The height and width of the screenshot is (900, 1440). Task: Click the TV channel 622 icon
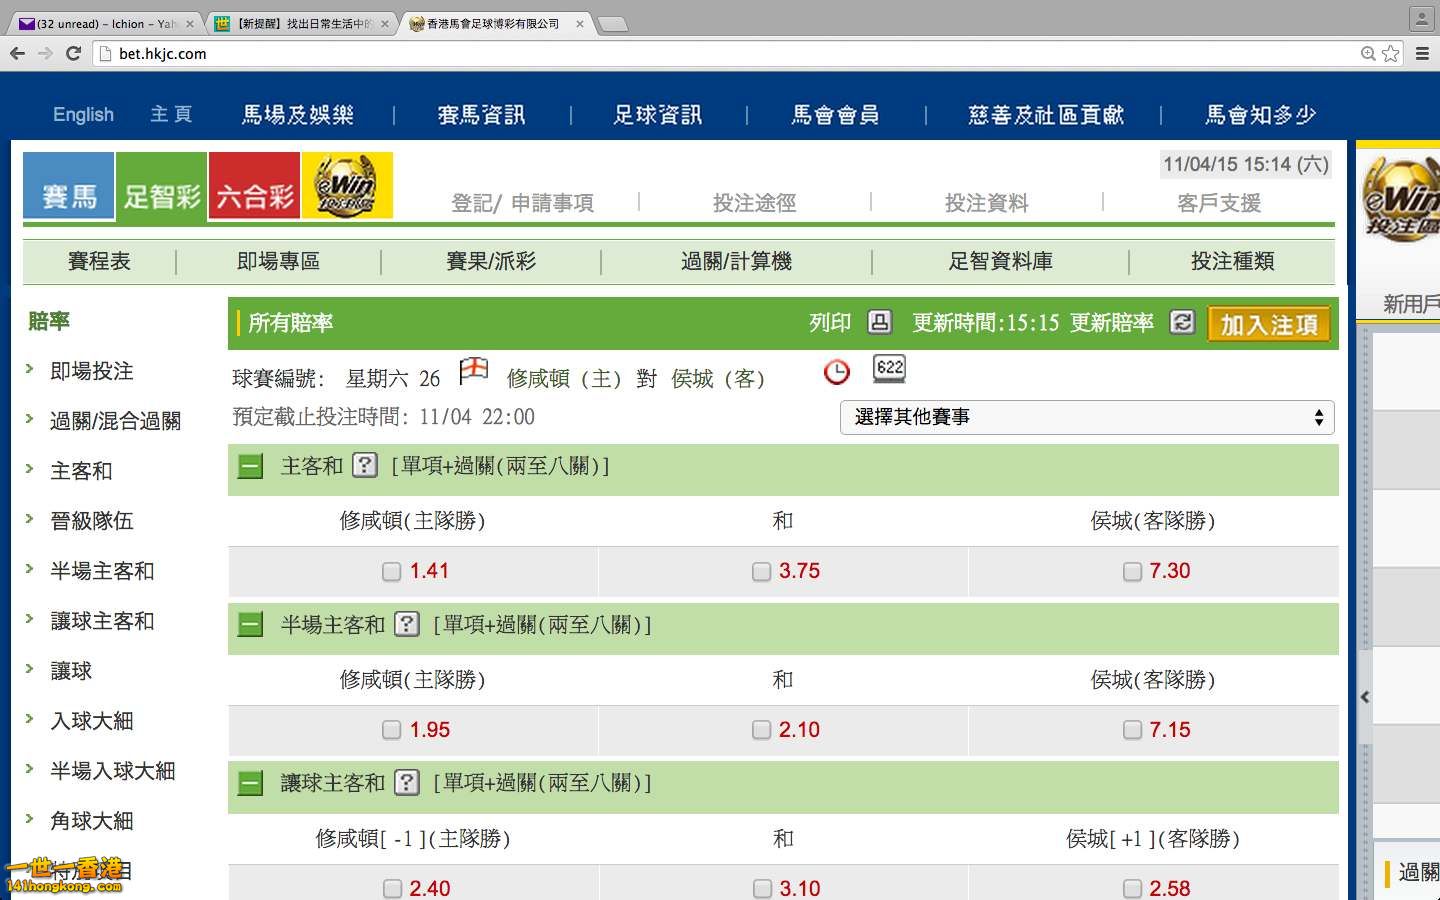point(889,369)
